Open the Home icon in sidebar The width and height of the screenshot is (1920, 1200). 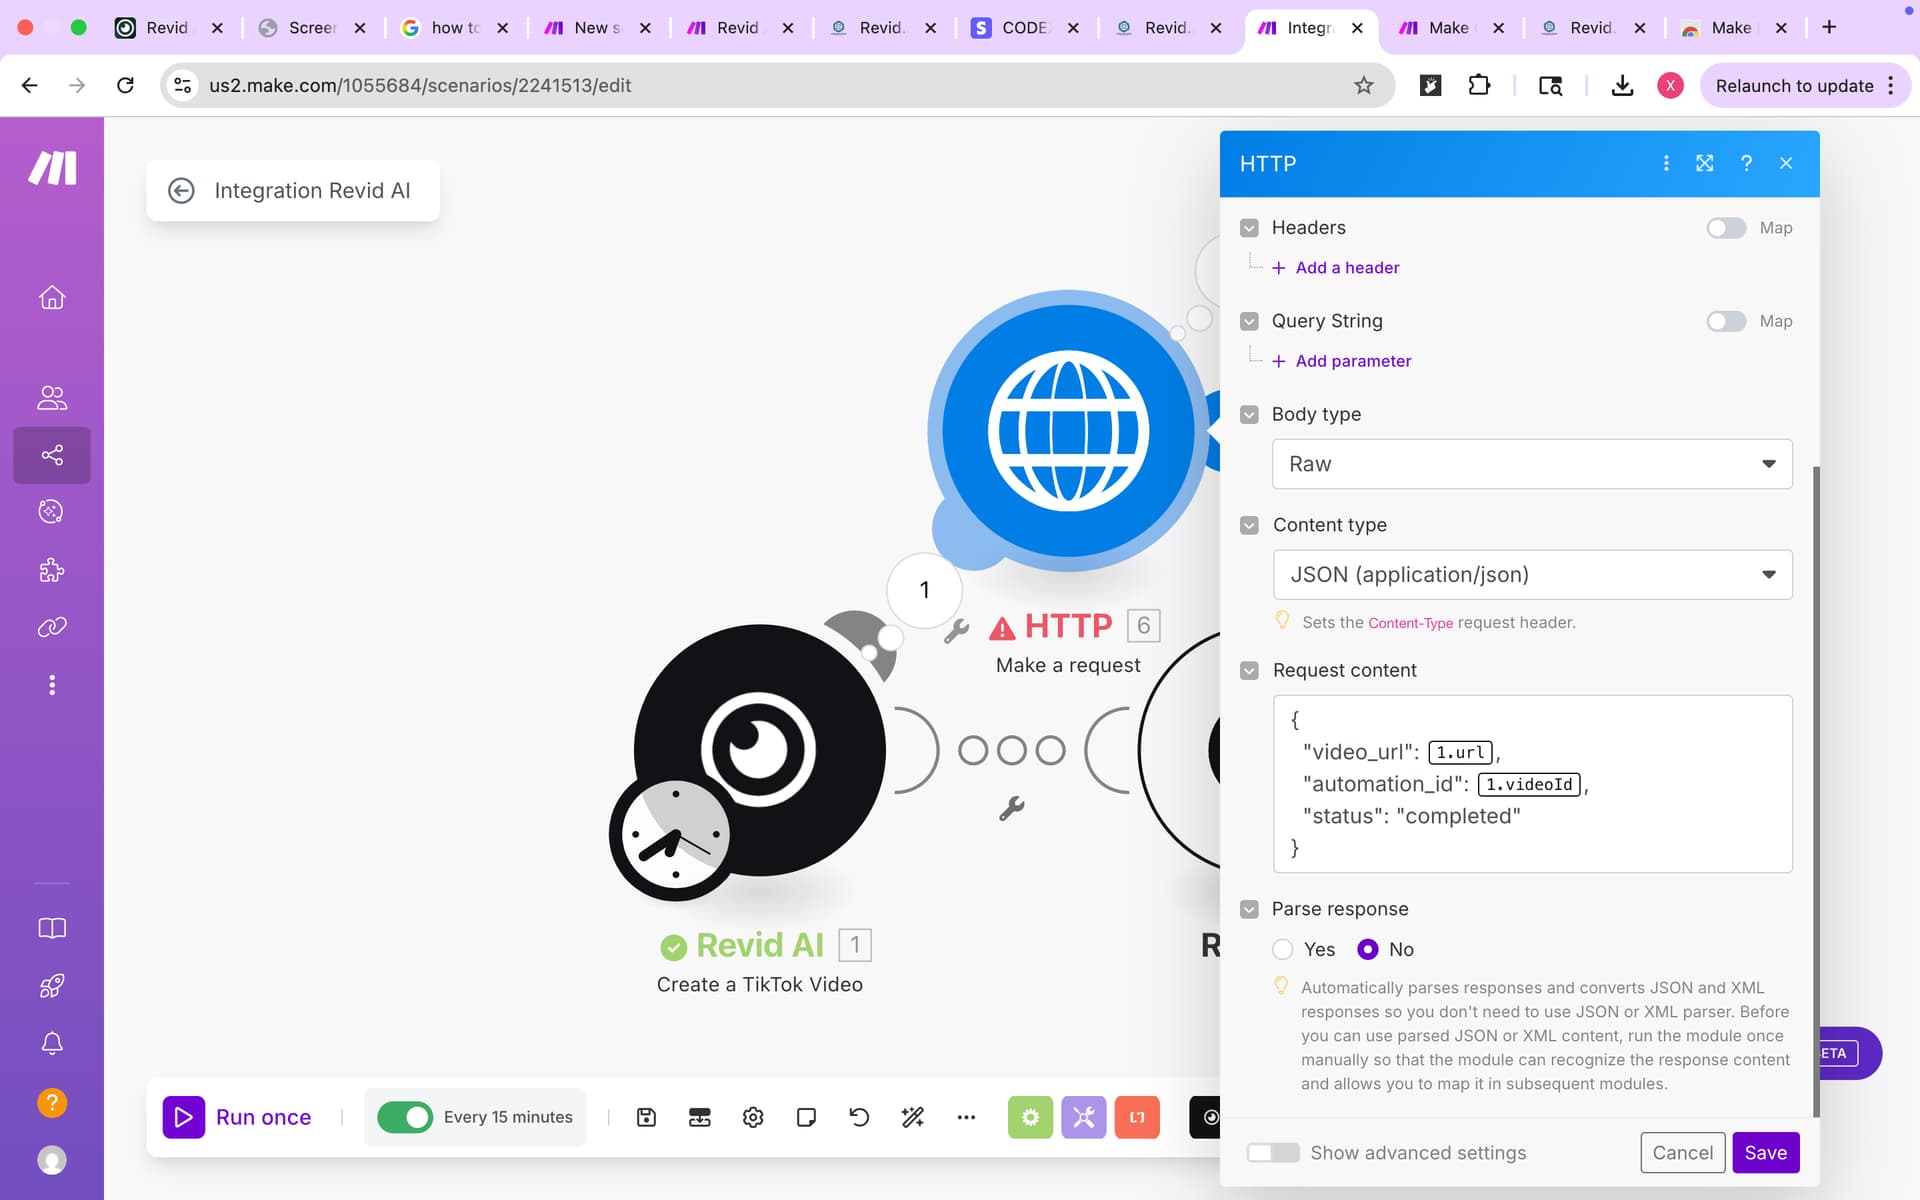(x=52, y=297)
